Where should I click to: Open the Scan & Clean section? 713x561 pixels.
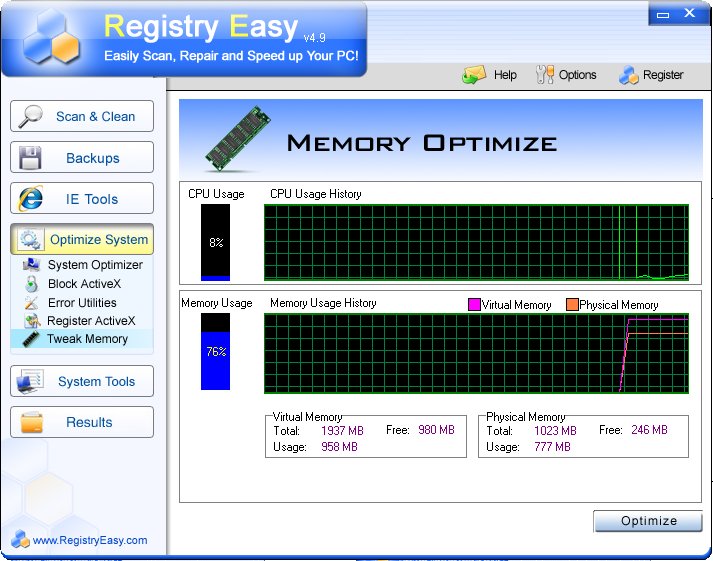[x=82, y=116]
